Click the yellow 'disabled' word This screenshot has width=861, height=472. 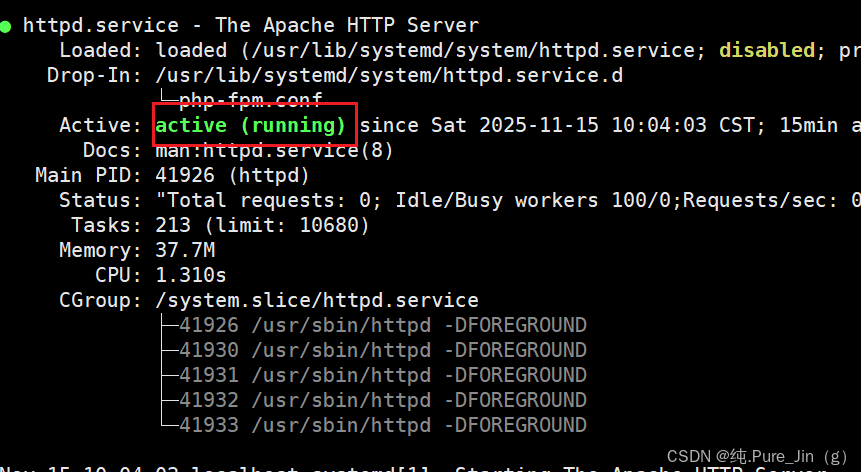[767, 50]
